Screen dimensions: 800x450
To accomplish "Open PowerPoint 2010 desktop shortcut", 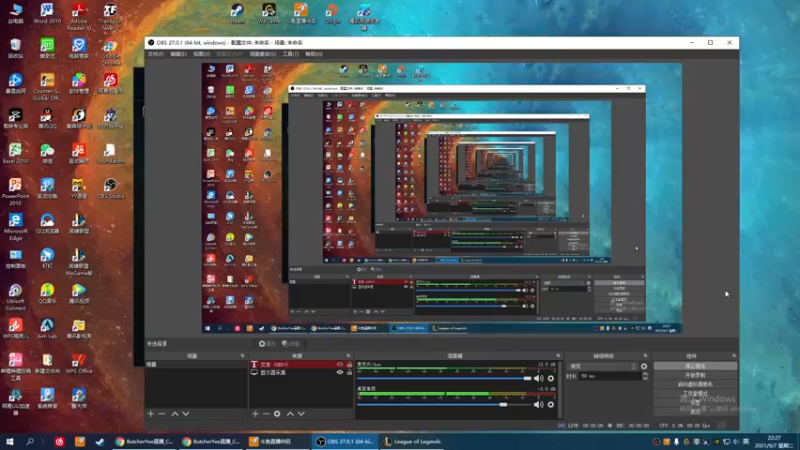I will (x=15, y=191).
